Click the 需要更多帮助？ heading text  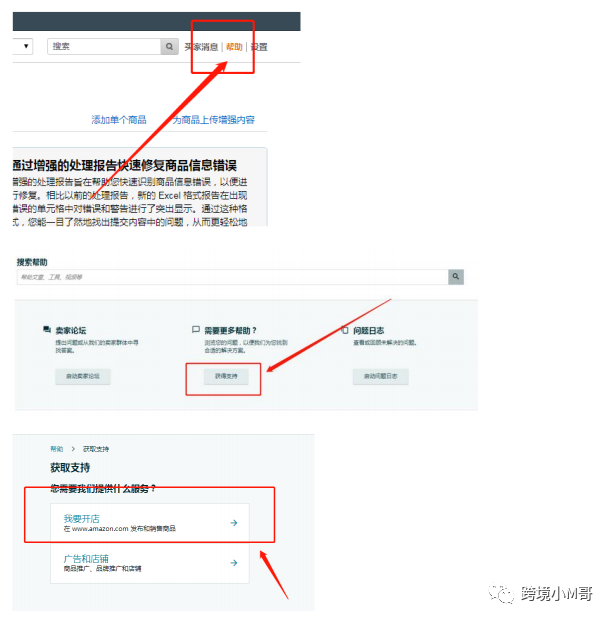click(231, 330)
